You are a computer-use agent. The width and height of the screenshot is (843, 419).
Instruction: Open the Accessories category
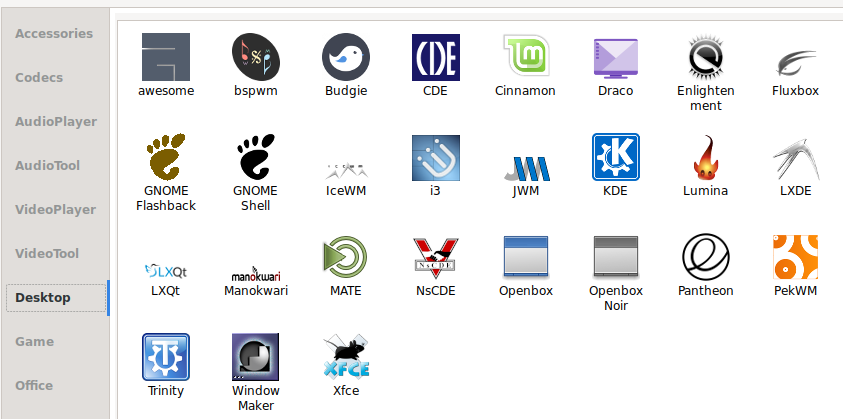click(x=54, y=33)
